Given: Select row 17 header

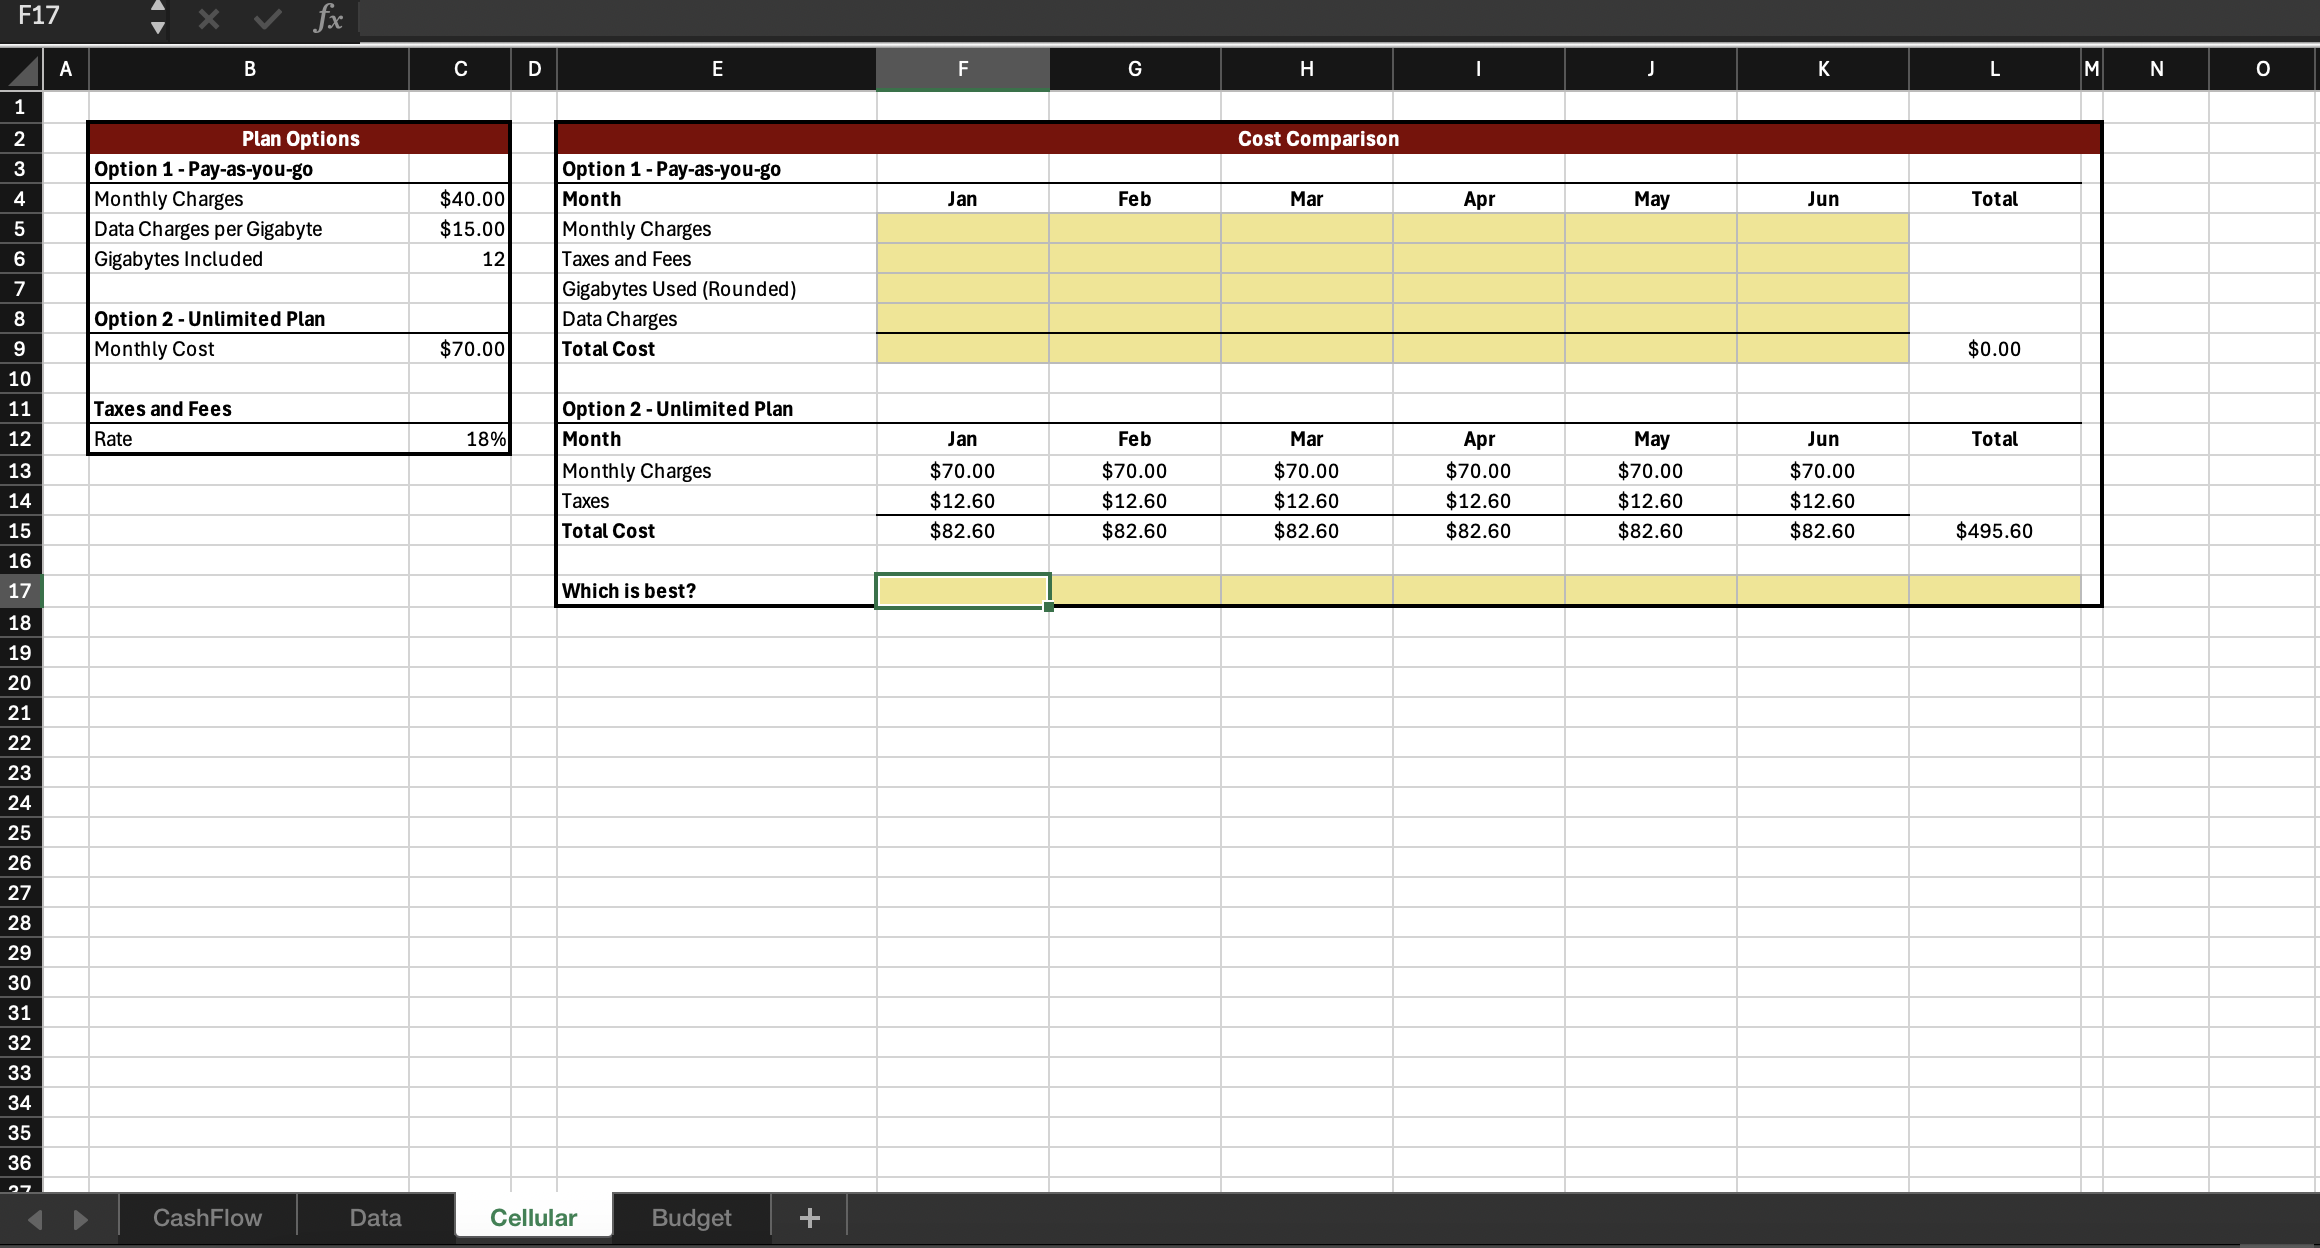Looking at the screenshot, I should coord(20,591).
